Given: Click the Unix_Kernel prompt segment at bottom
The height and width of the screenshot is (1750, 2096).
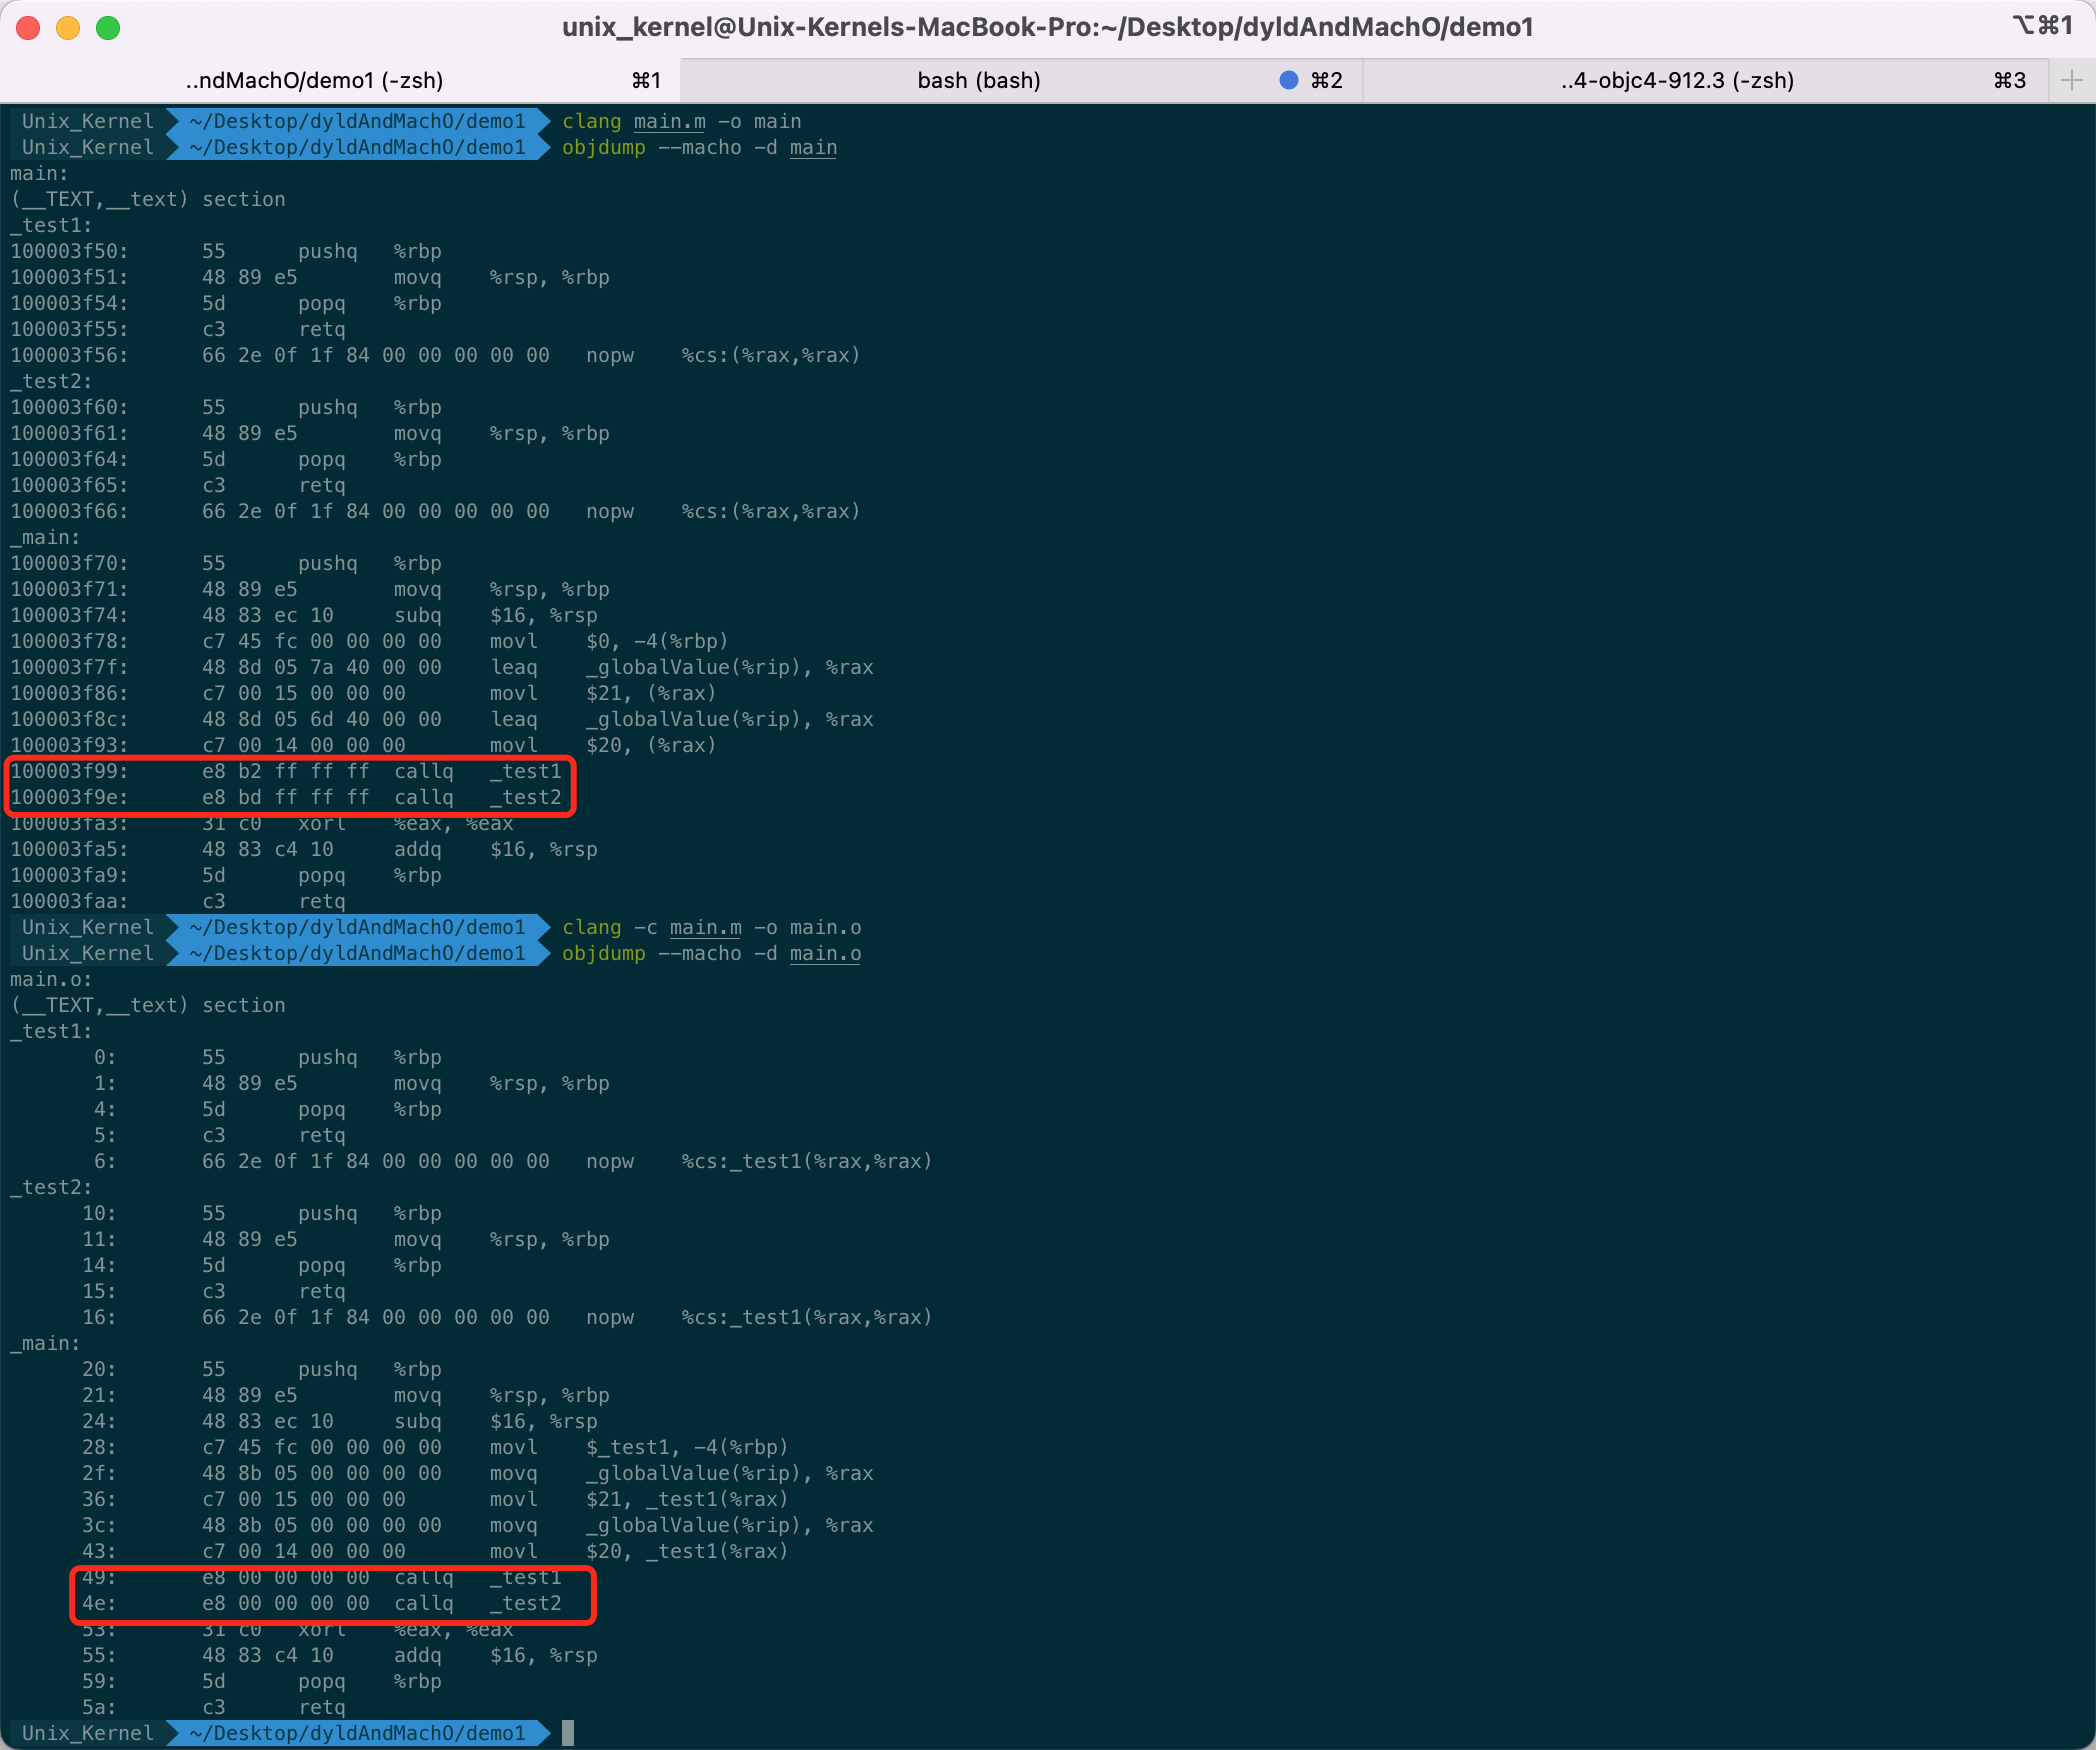Looking at the screenshot, I should 88,1733.
